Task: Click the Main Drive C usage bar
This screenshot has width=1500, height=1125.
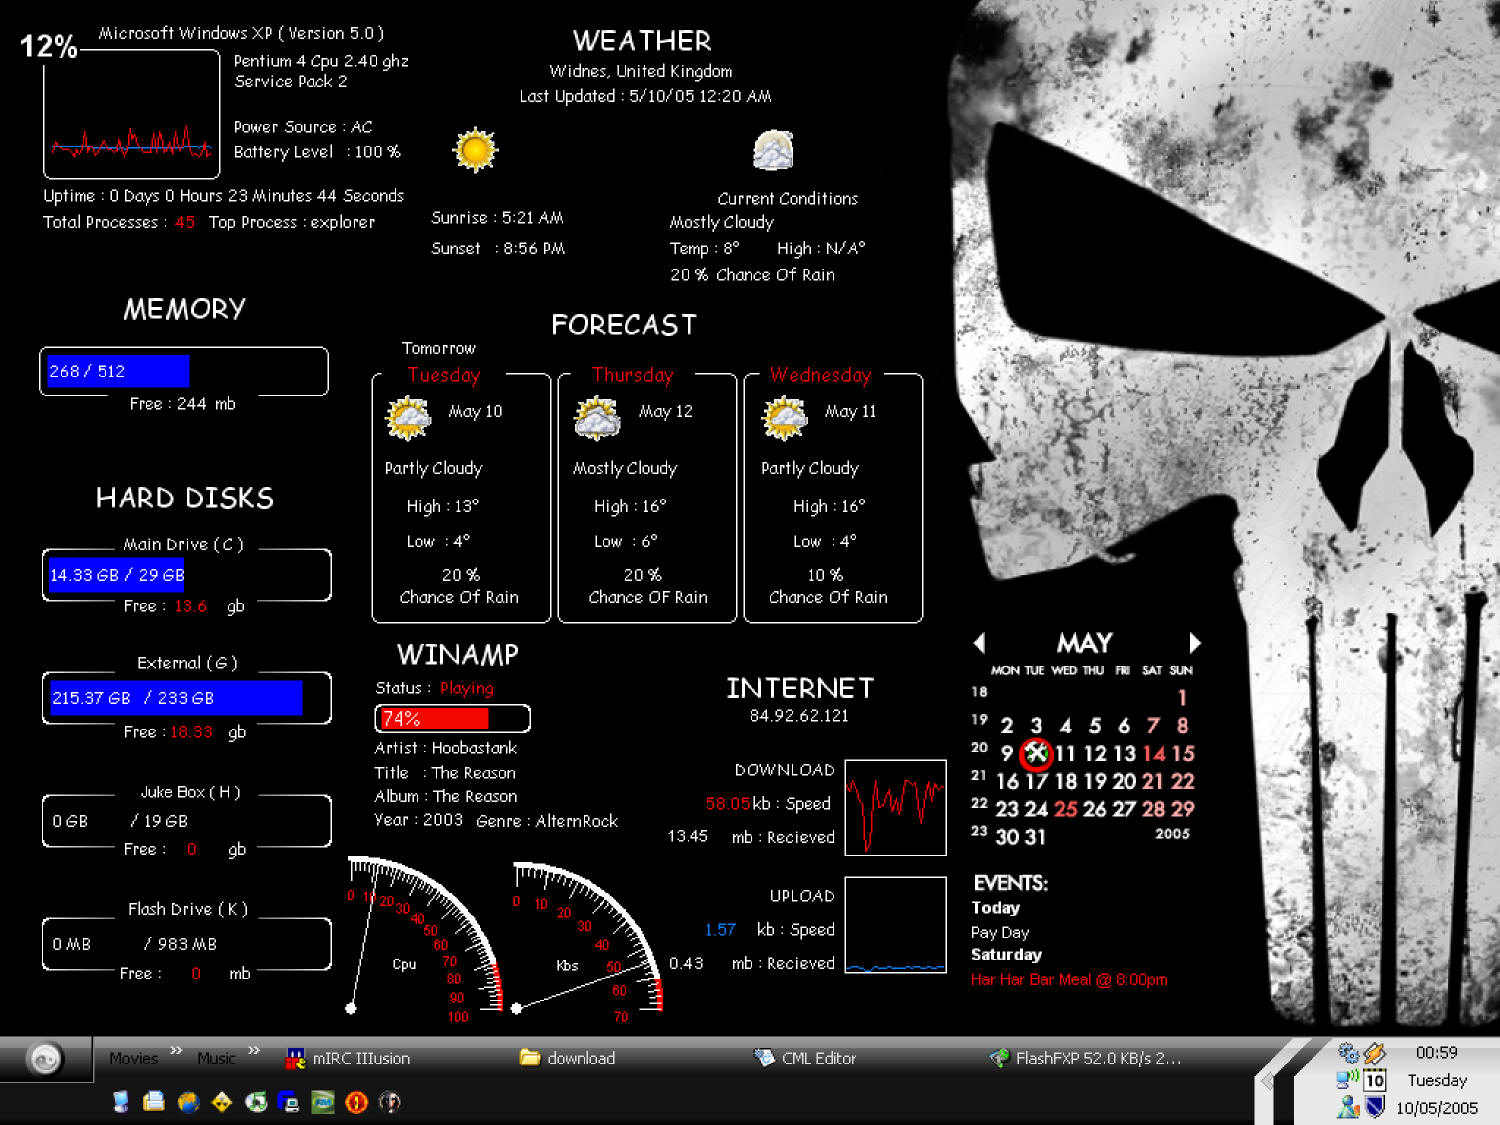Action: 186,575
